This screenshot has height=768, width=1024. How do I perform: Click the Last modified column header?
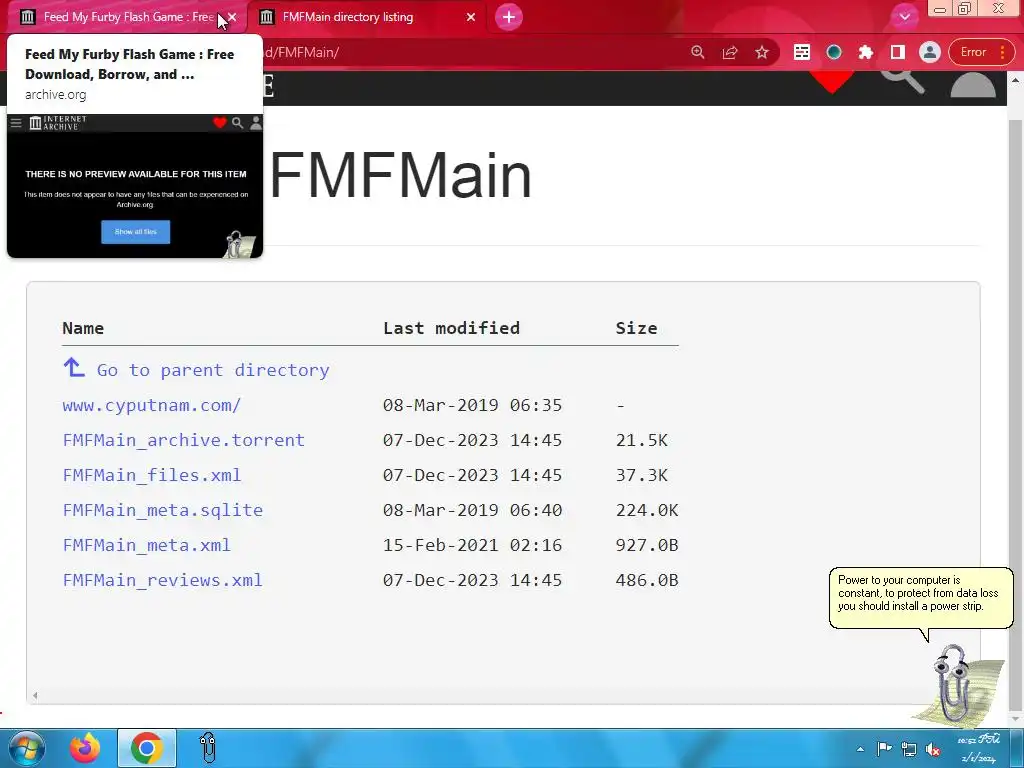[451, 328]
